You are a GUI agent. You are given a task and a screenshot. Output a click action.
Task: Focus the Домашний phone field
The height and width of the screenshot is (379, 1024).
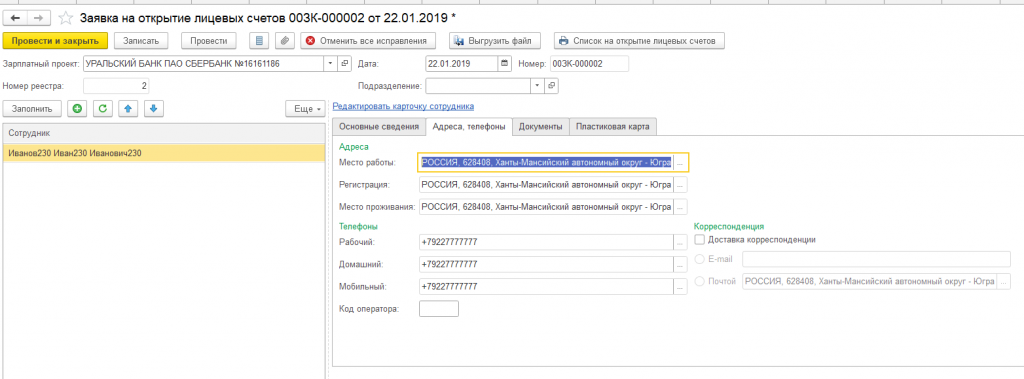(x=546, y=265)
